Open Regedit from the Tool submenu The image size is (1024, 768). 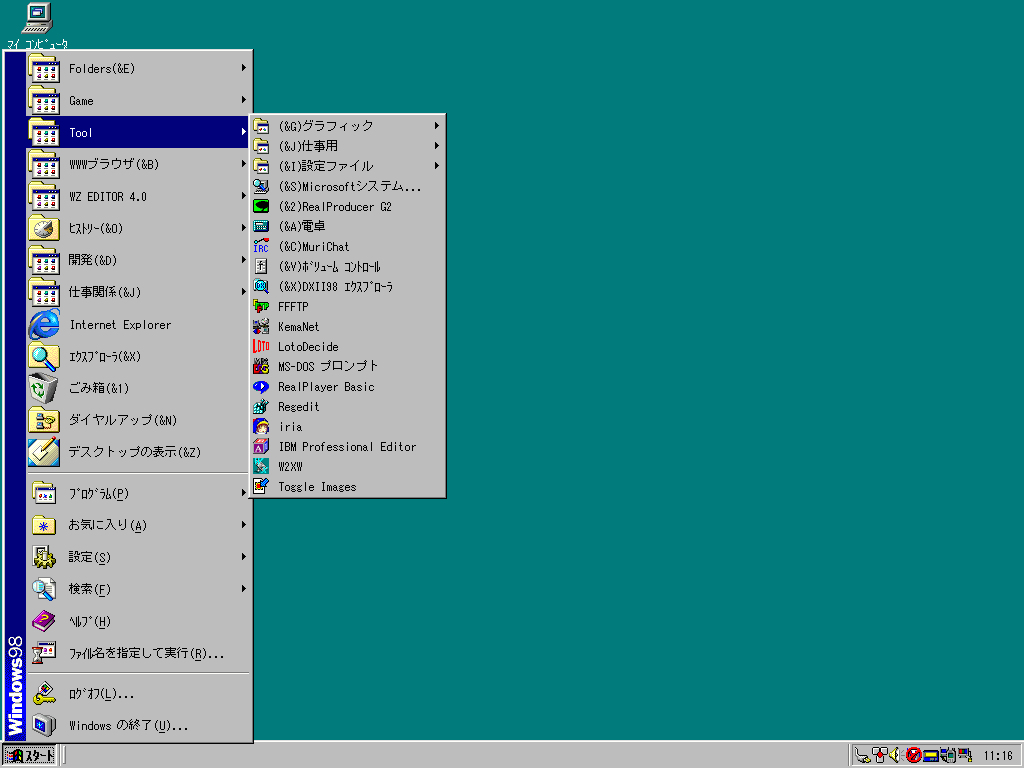347,406
